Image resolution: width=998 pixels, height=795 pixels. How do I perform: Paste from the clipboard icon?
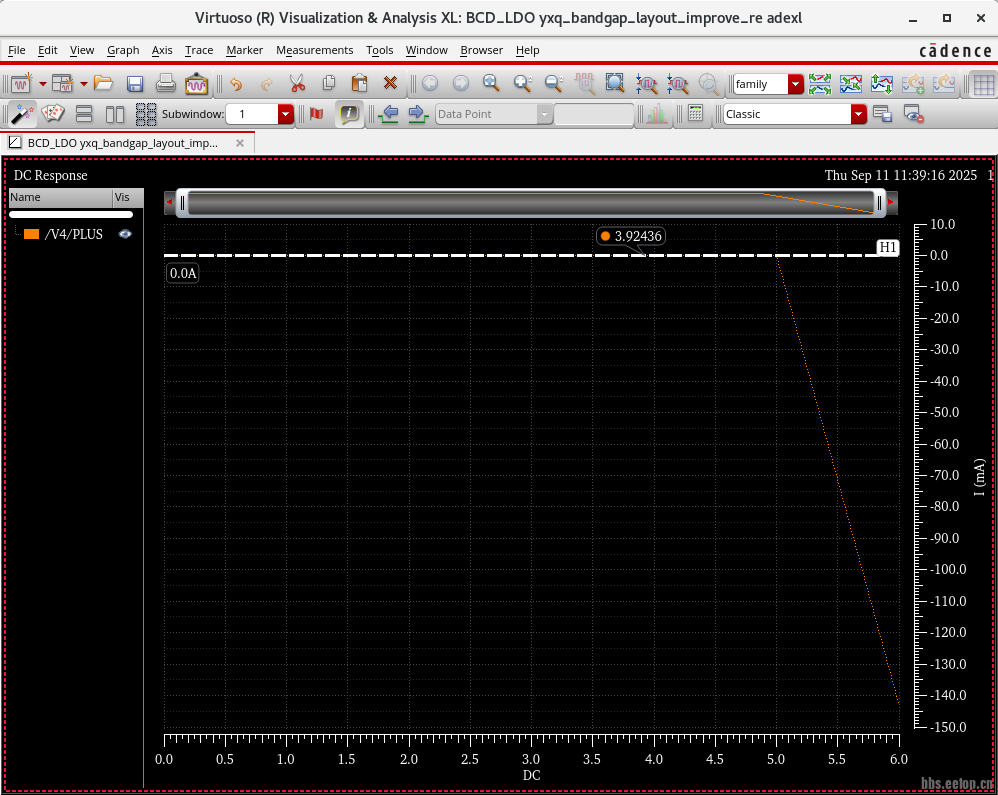click(x=360, y=83)
